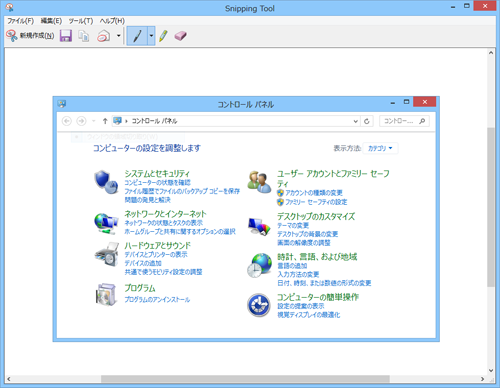Click デバイスの追加 link
500x388 pixels.
[143, 263]
